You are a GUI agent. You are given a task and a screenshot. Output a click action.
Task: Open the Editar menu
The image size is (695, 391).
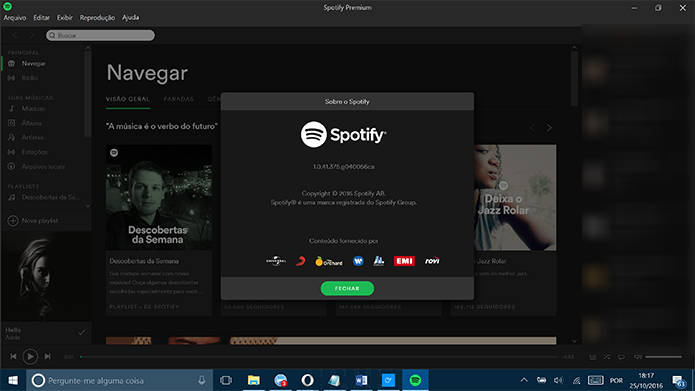[41, 18]
